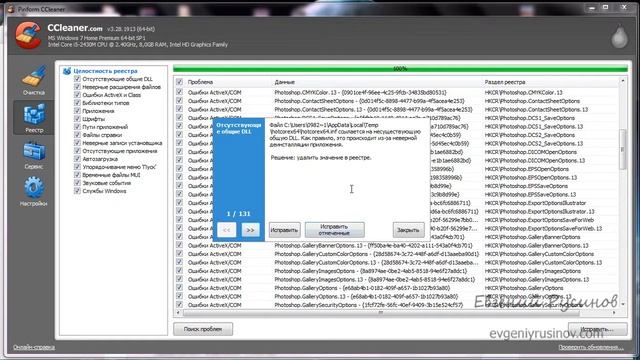Image resolution: width=640 pixels, height=360 pixels.
Task: Click the Целостность реестра header icon
Action: point(67,71)
